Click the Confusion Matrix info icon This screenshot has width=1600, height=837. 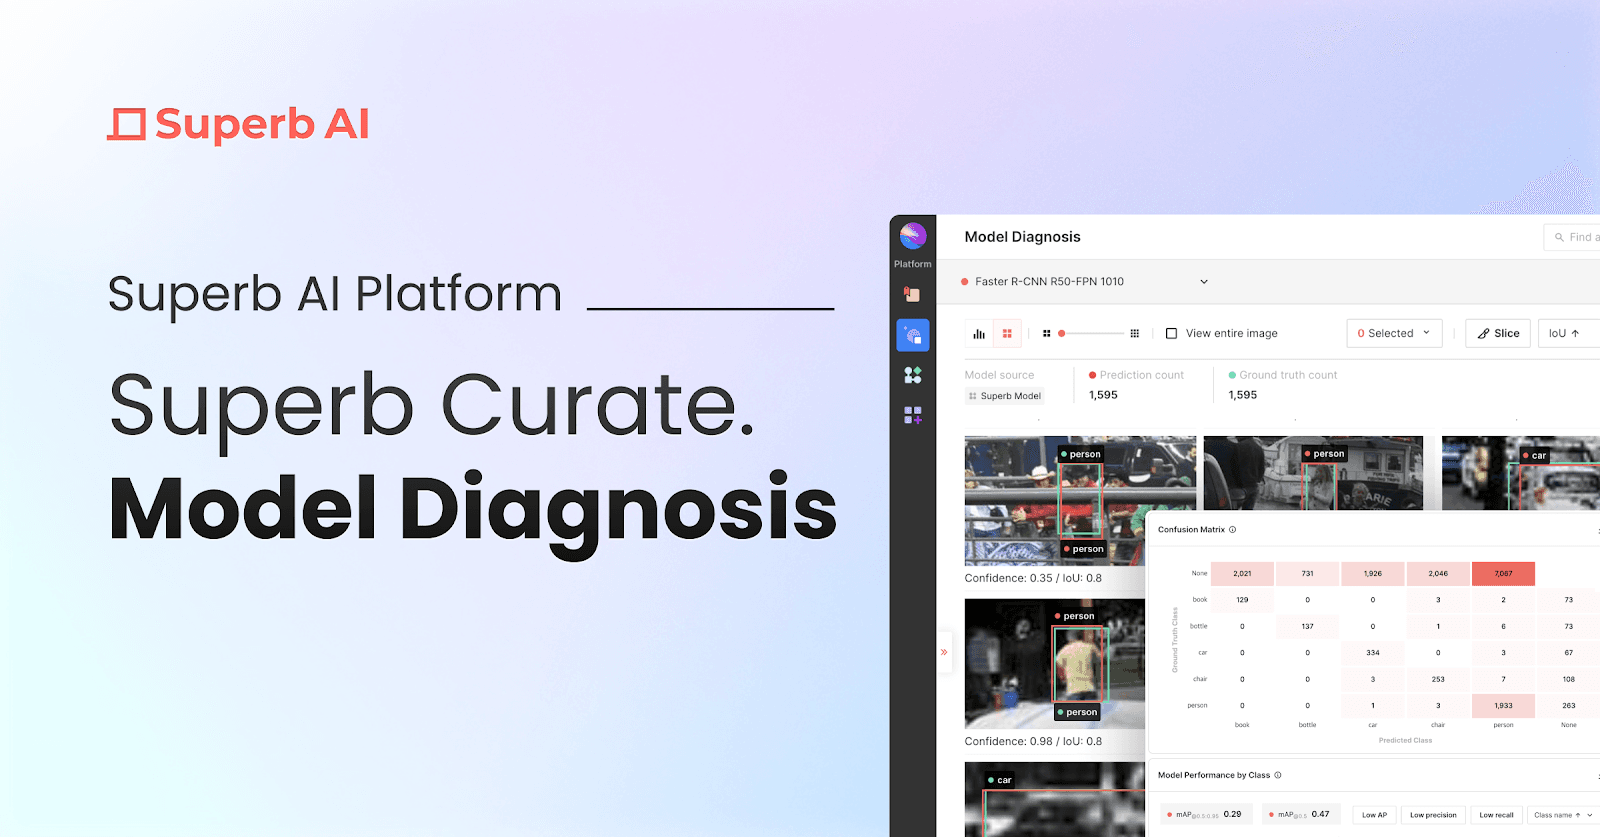1232,530
